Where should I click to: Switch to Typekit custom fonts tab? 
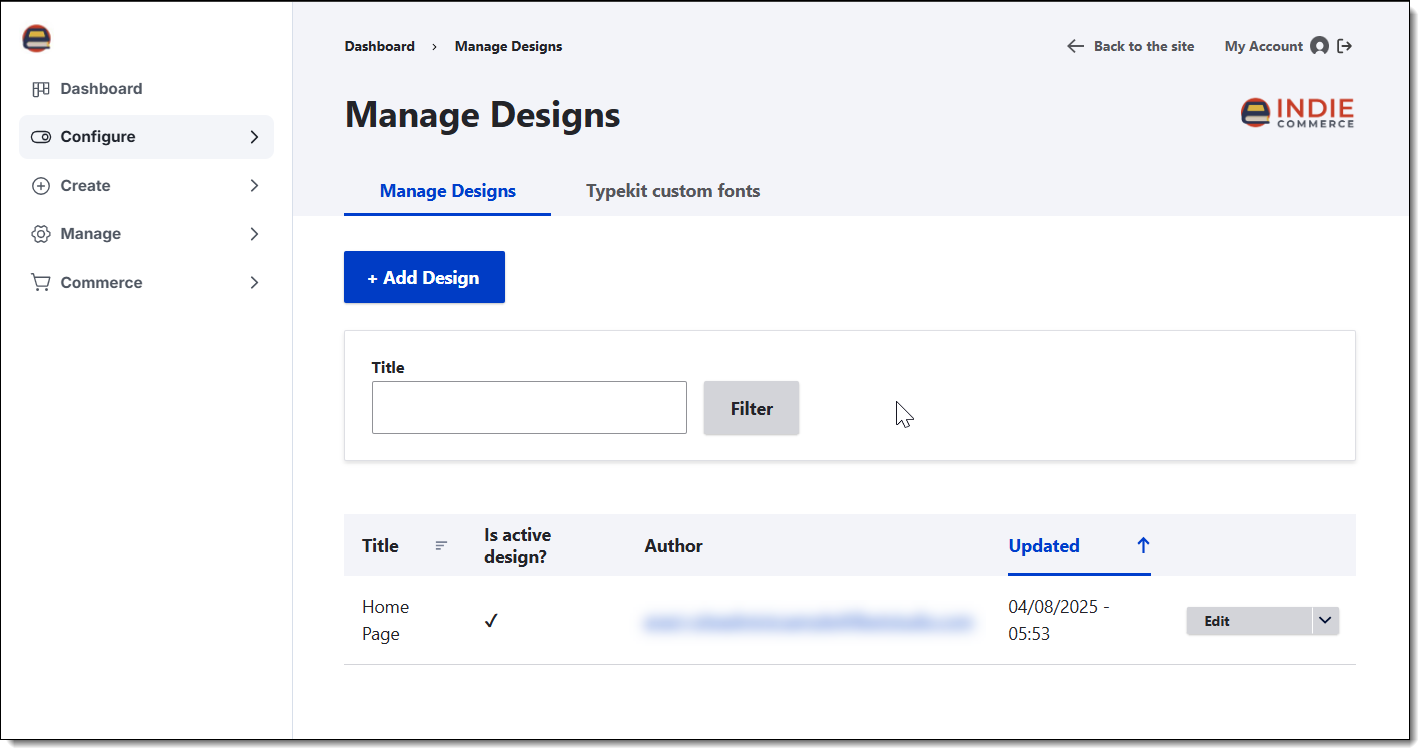pos(673,191)
